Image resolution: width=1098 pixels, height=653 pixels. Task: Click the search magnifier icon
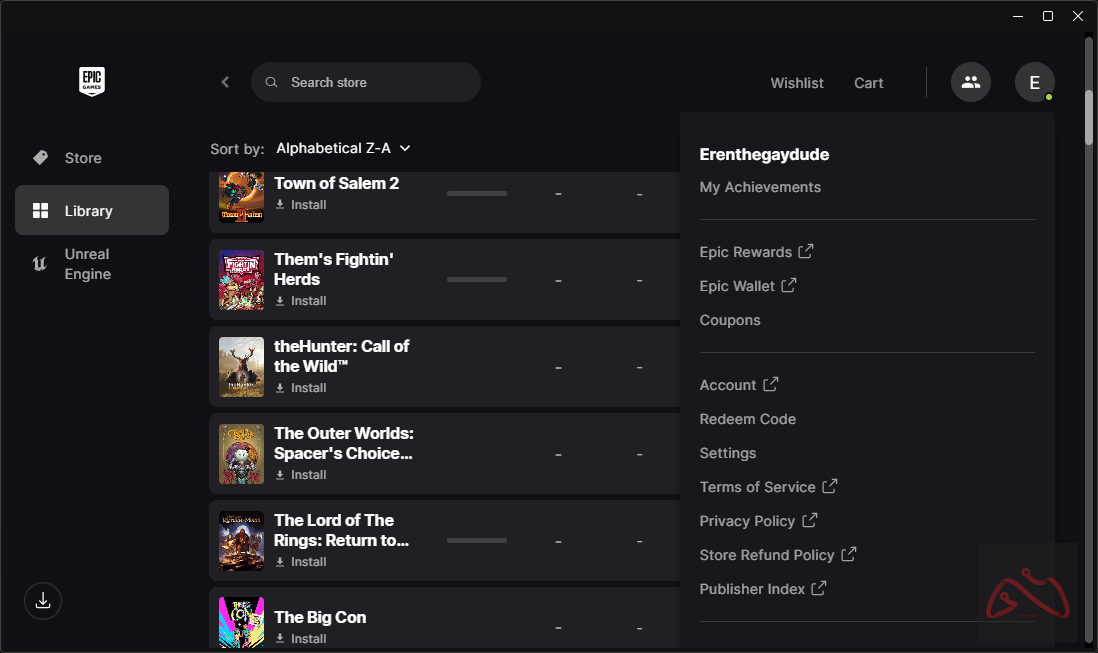click(x=271, y=82)
